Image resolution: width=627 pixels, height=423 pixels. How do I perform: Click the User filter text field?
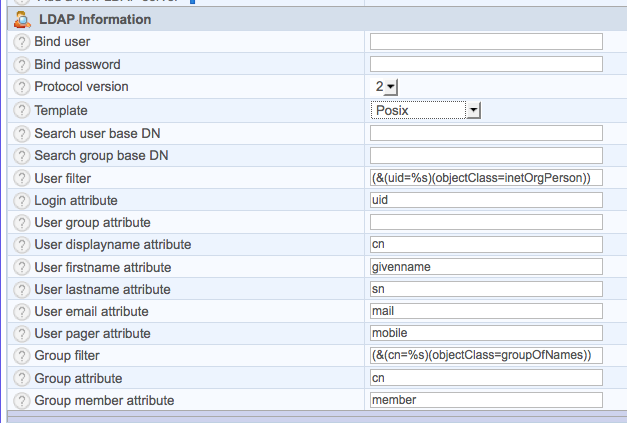pyautogui.click(x=486, y=178)
